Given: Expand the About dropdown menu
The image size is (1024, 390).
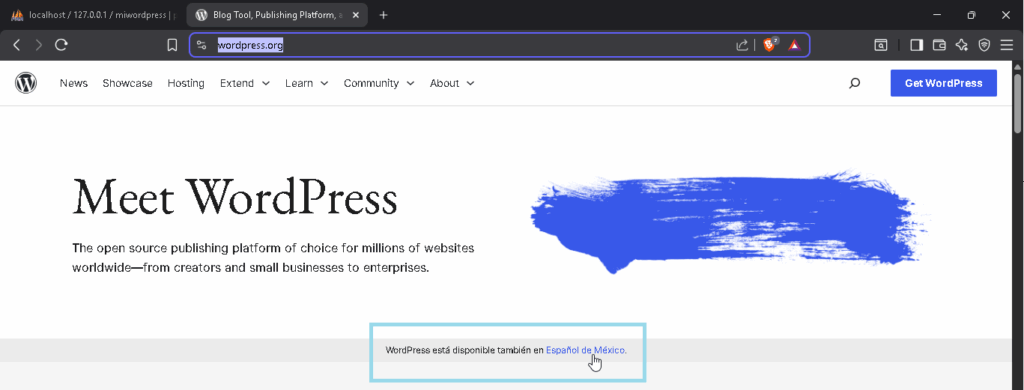Looking at the screenshot, I should 452,83.
